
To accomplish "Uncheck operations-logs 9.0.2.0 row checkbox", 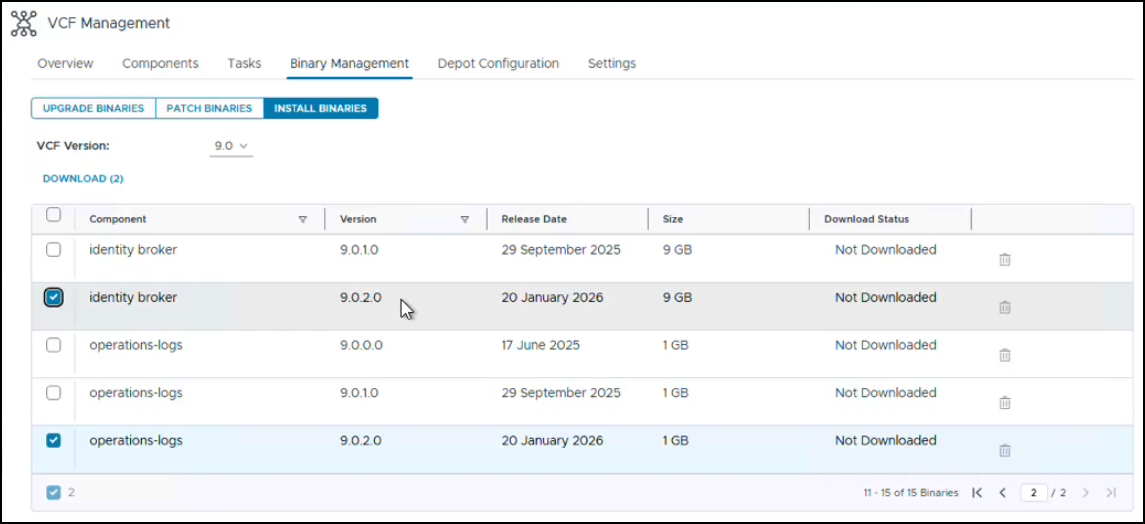I will [53, 440].
